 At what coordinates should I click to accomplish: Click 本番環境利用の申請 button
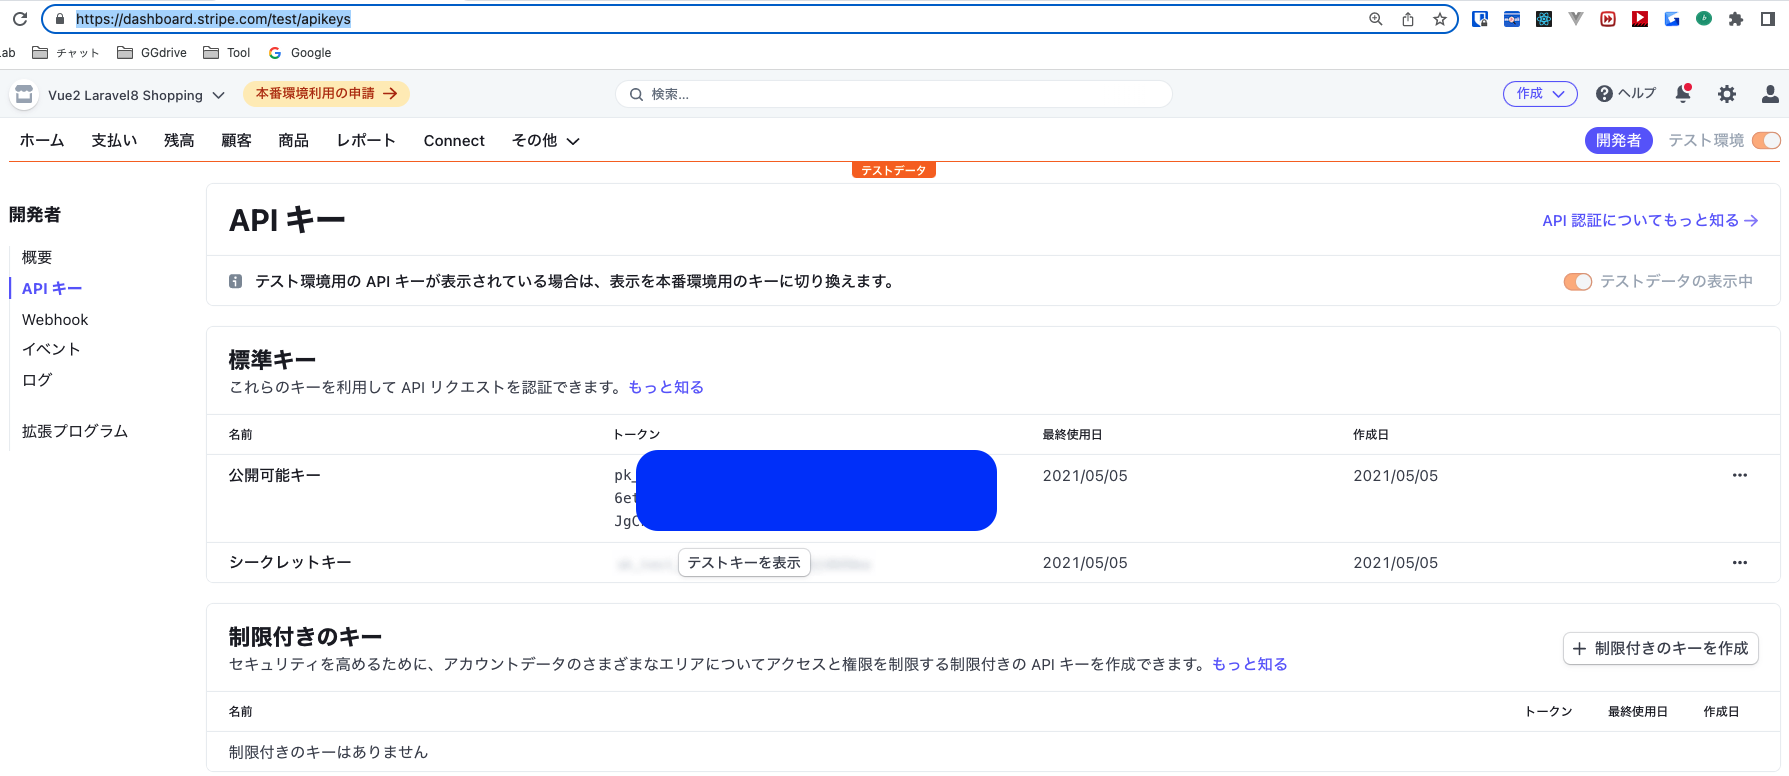click(x=326, y=94)
